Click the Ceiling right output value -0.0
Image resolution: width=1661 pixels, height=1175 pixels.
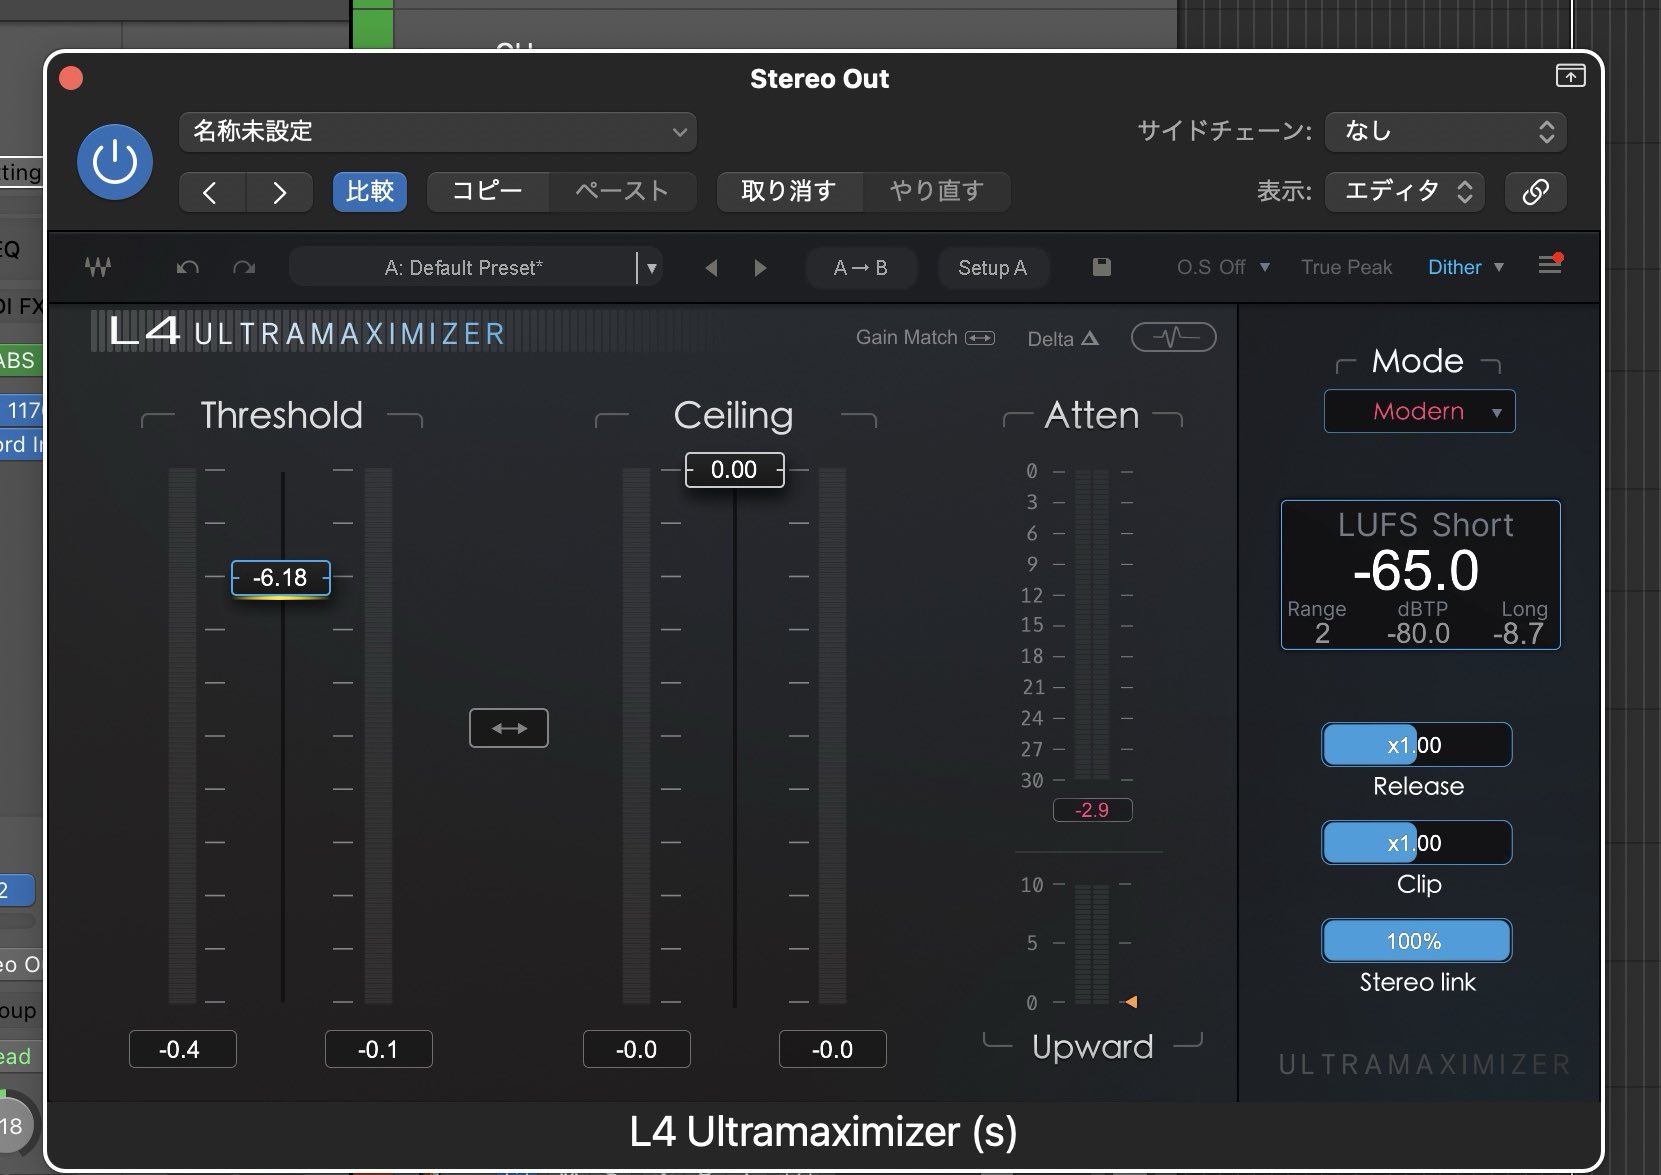tap(833, 1049)
